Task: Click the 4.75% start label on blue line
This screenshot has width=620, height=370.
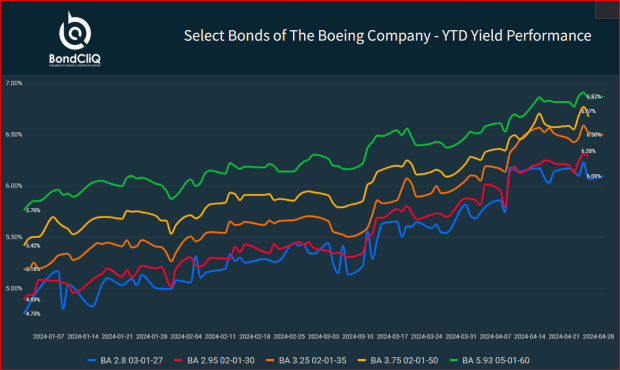Action: (x=33, y=314)
